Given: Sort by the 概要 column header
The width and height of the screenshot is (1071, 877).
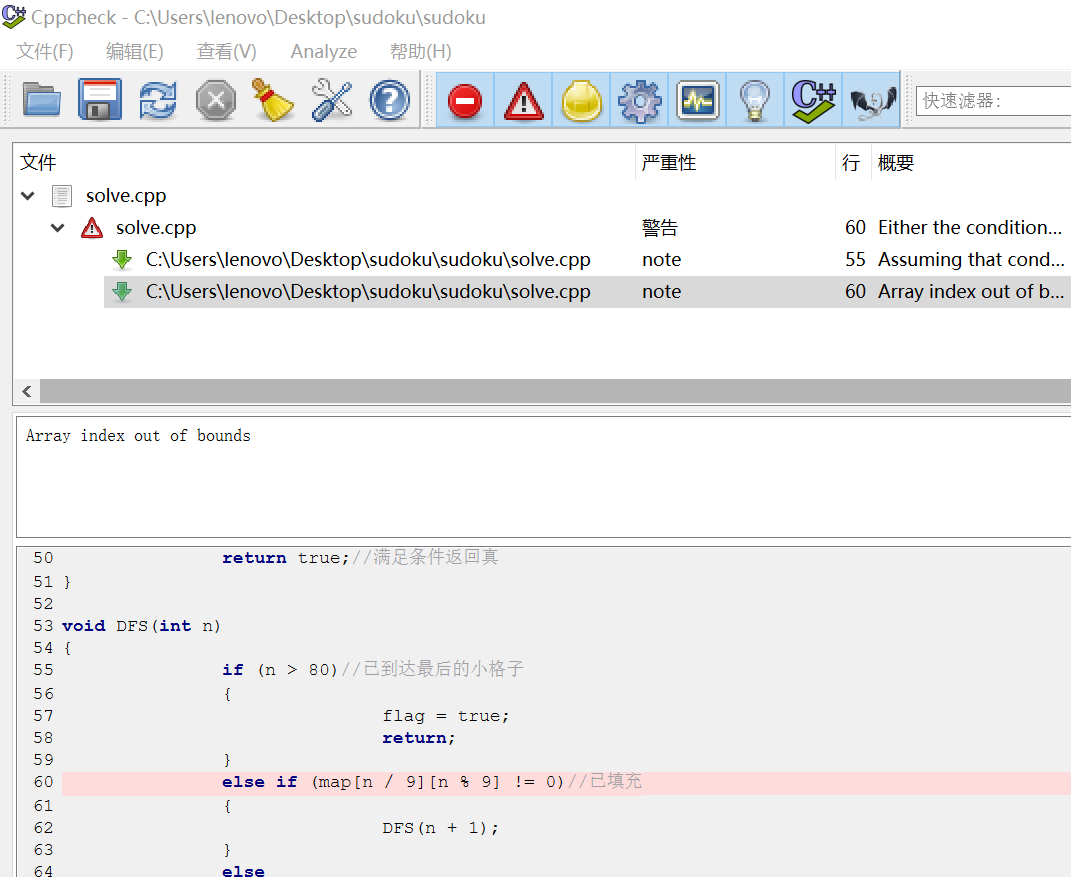Looking at the screenshot, I should tap(971, 163).
